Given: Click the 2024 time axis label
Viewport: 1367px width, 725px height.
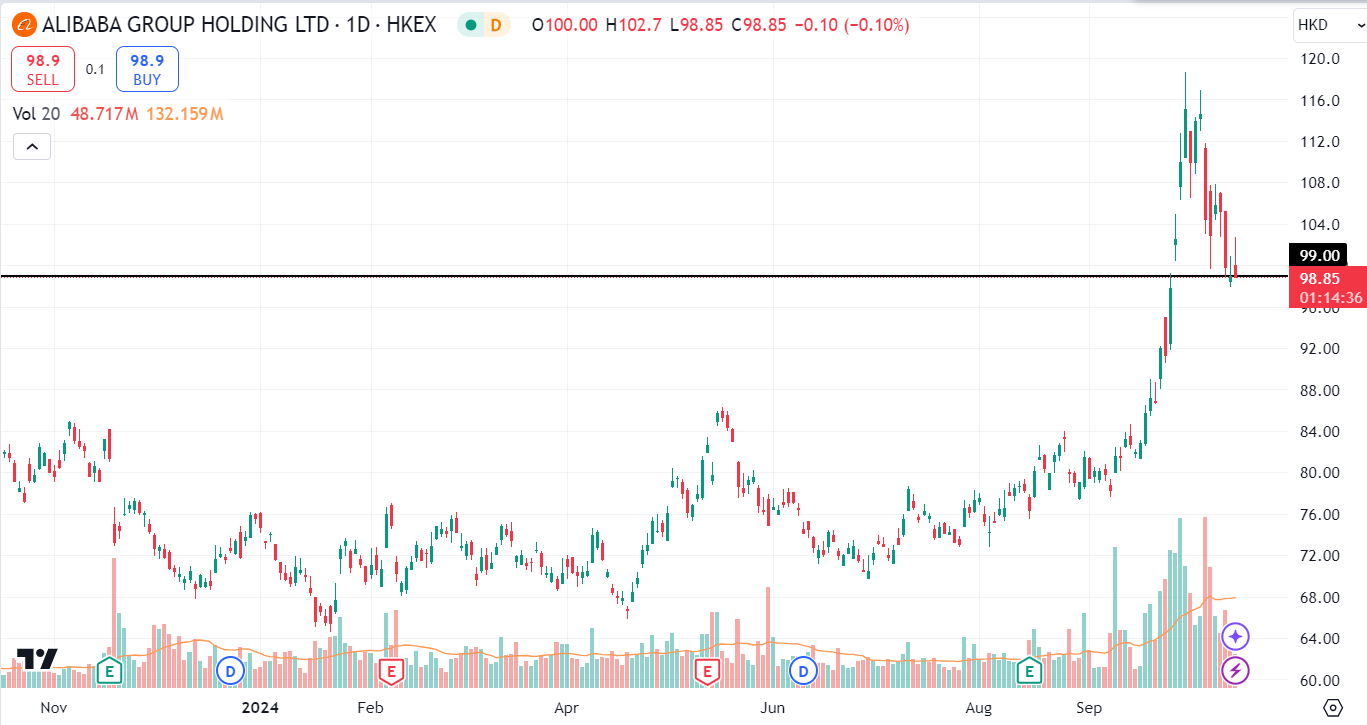Looking at the screenshot, I should click(x=260, y=708).
